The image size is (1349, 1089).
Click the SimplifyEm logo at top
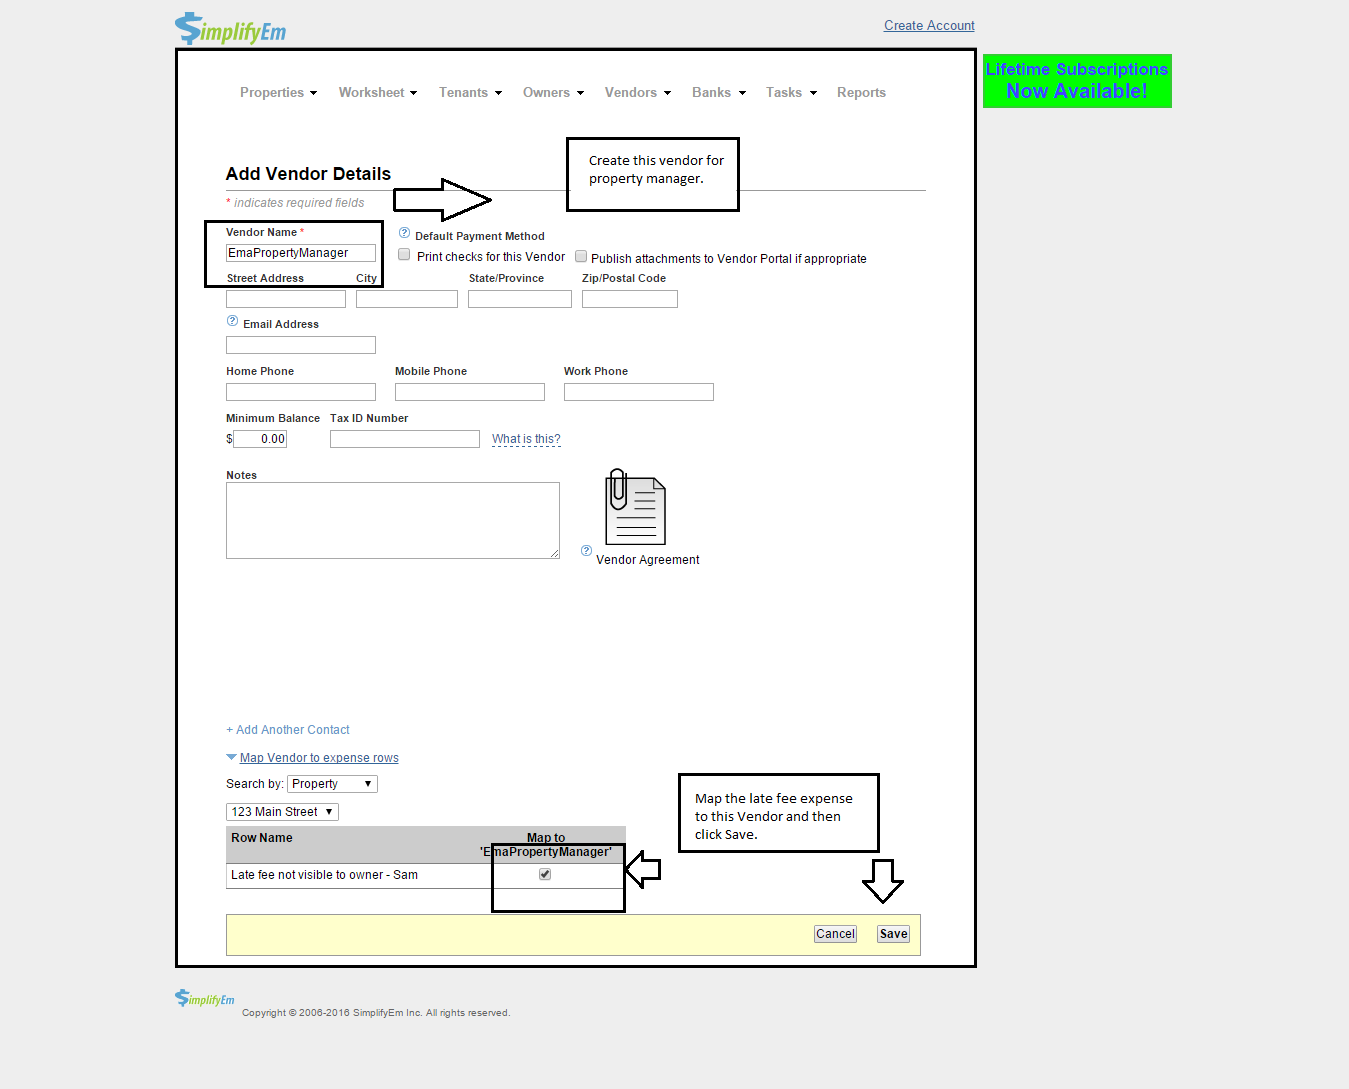point(230,29)
